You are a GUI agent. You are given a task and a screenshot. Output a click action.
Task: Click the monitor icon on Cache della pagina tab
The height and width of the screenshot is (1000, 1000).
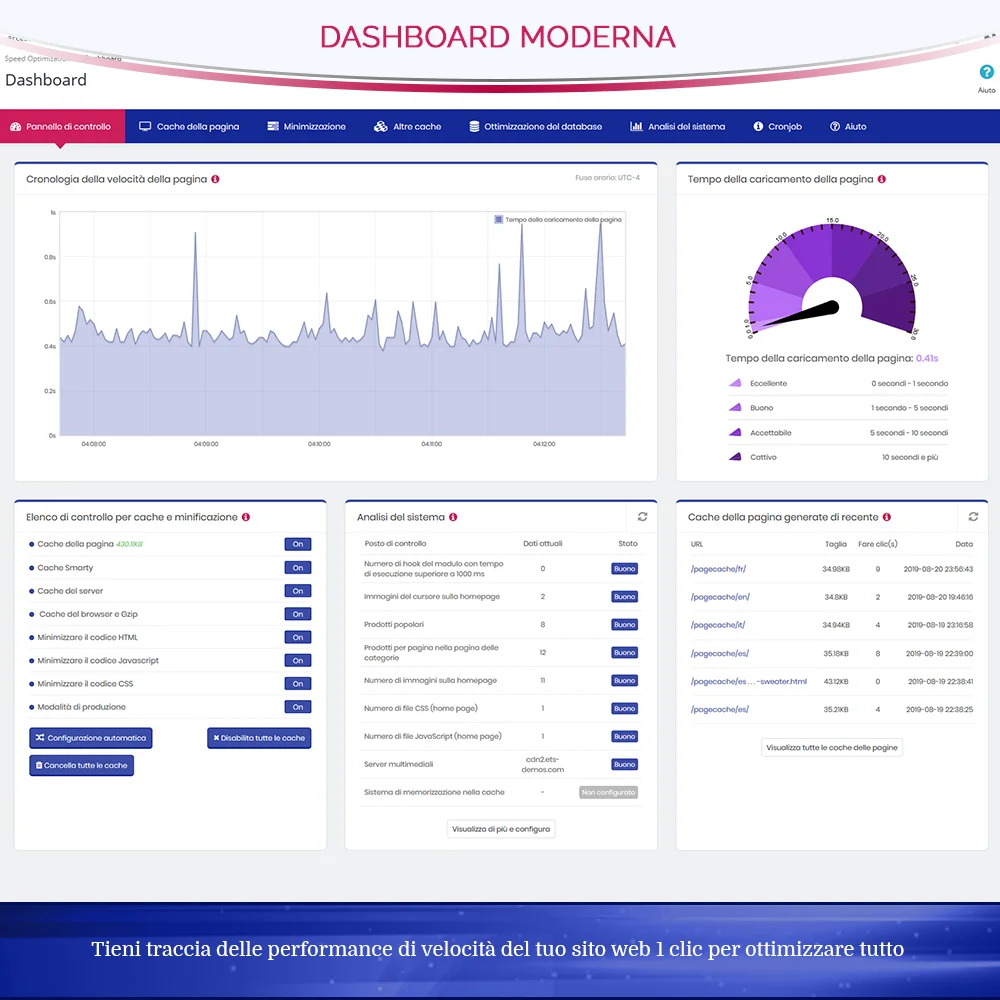pos(144,126)
